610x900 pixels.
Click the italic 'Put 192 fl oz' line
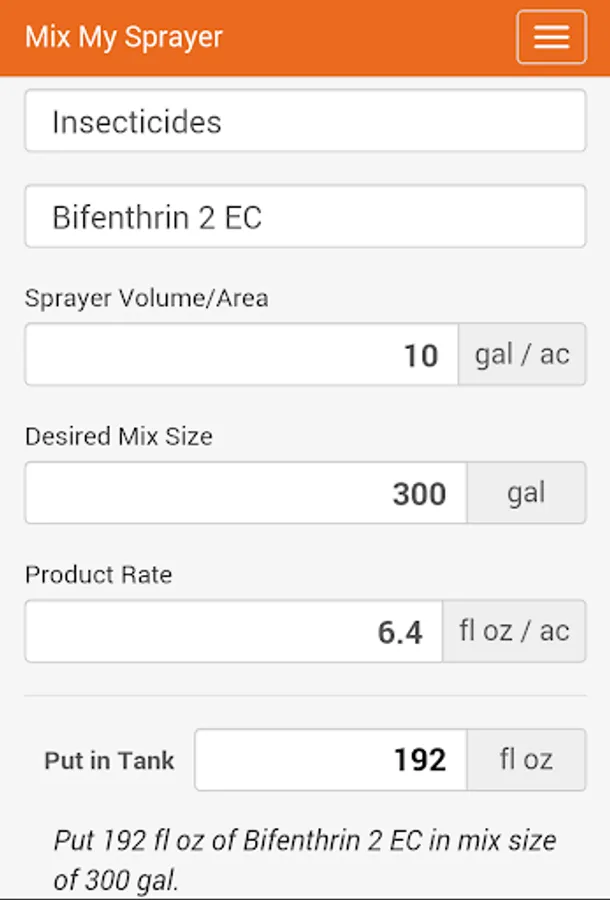pyautogui.click(x=305, y=840)
